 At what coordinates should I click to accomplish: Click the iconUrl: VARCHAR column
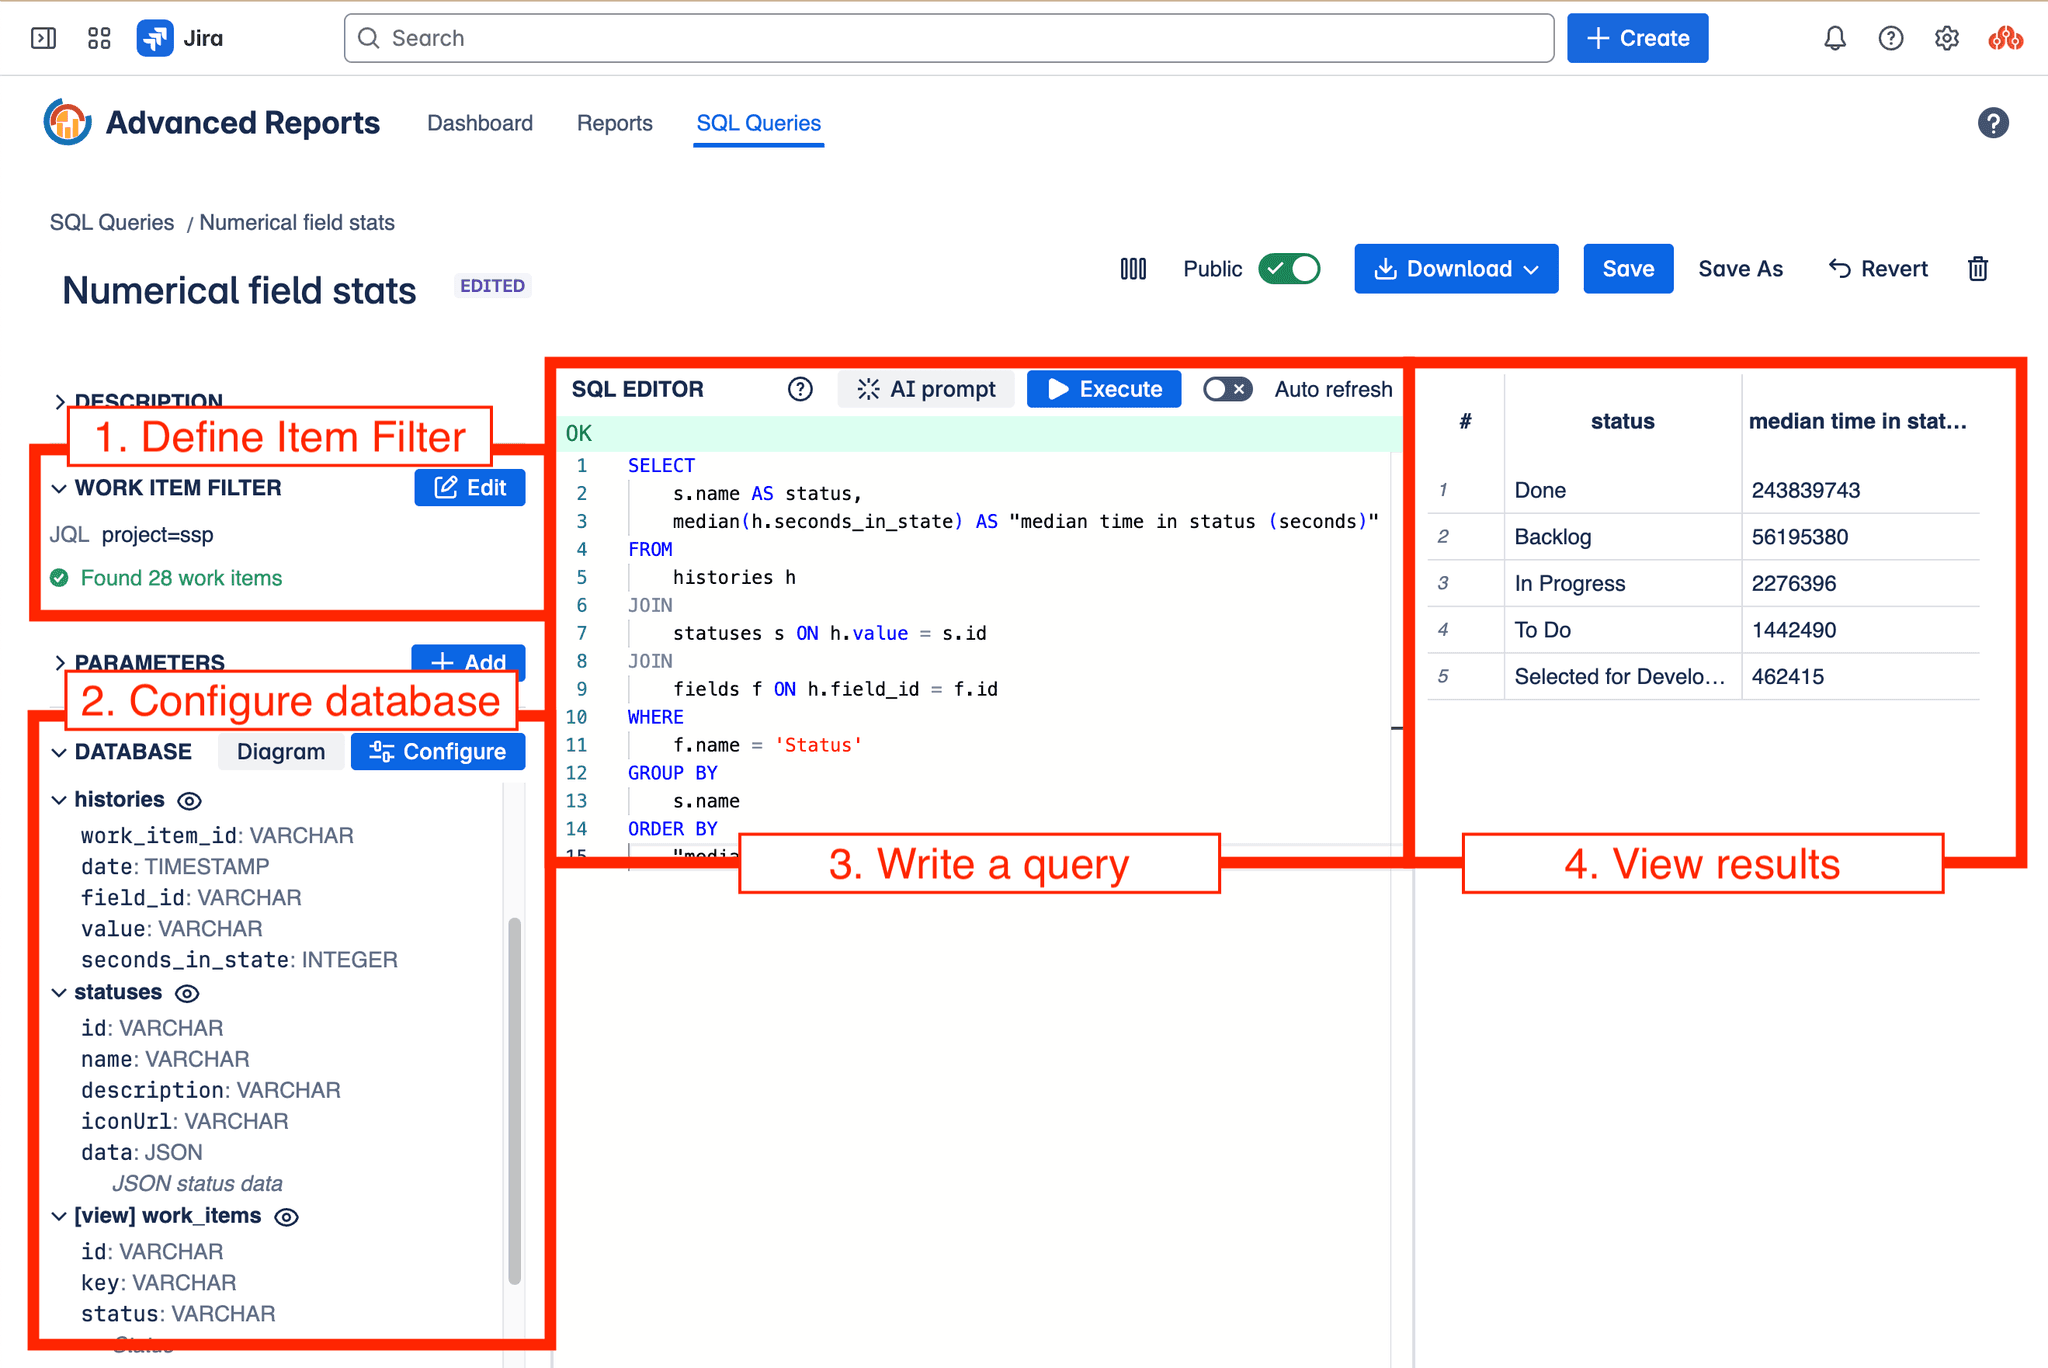coord(184,1121)
